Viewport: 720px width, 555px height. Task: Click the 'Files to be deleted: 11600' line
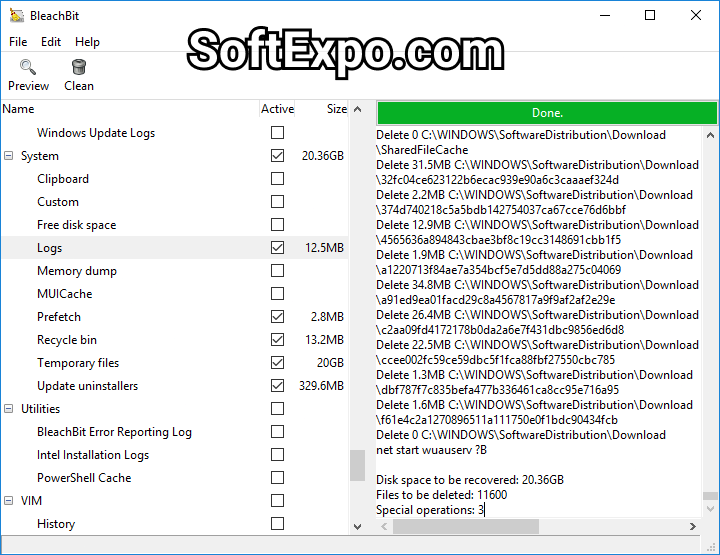[x=441, y=495]
